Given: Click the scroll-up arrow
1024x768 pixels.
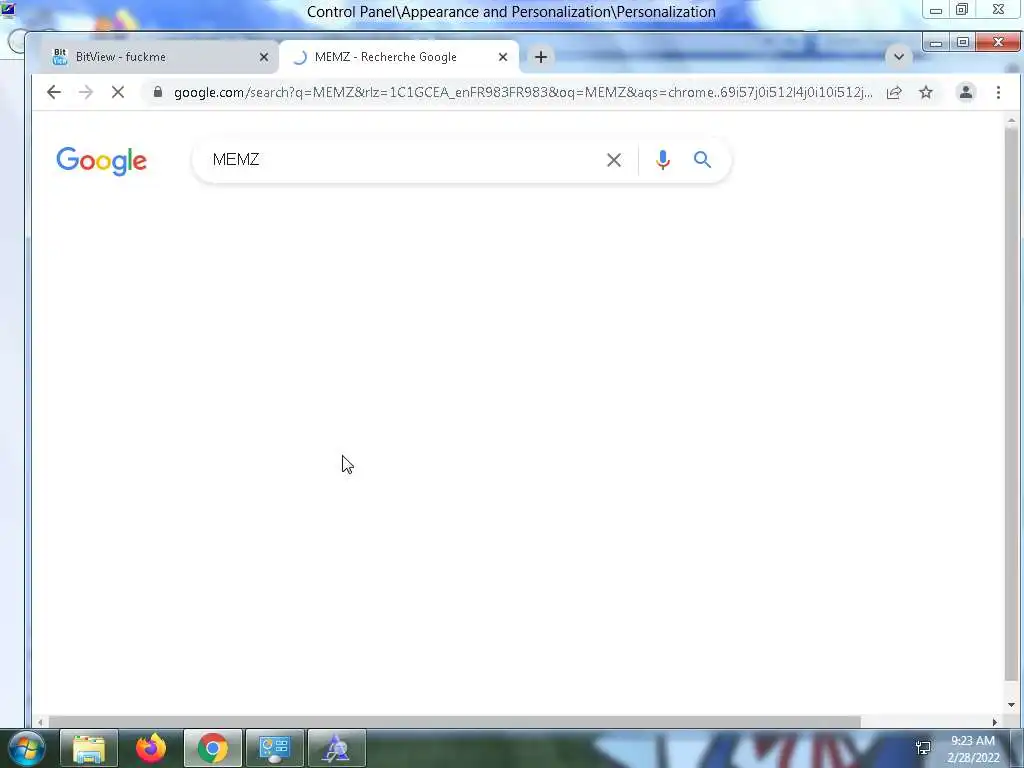Looking at the screenshot, I should click(1011, 121).
